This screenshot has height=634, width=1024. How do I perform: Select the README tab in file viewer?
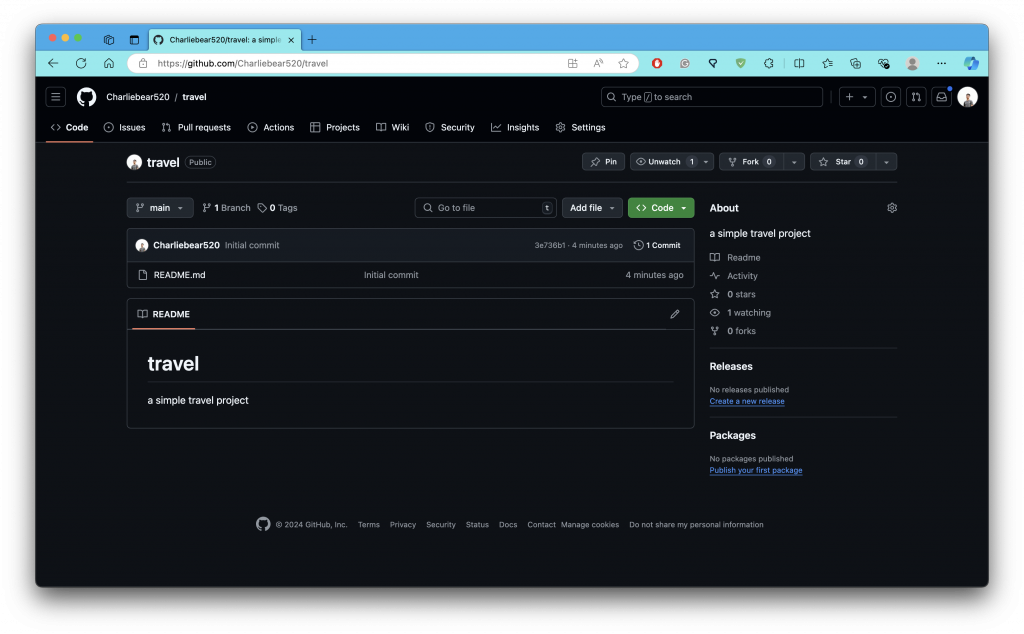(163, 314)
